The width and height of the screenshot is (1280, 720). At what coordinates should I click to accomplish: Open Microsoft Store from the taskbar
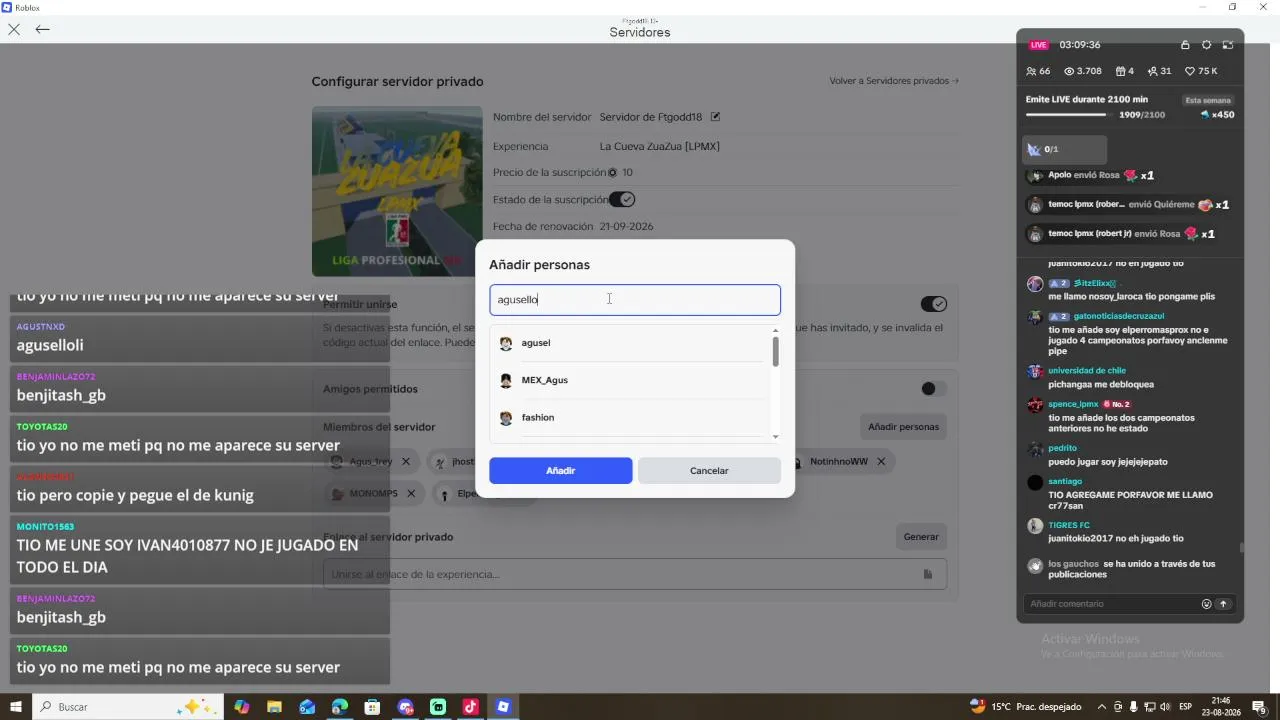(372, 707)
